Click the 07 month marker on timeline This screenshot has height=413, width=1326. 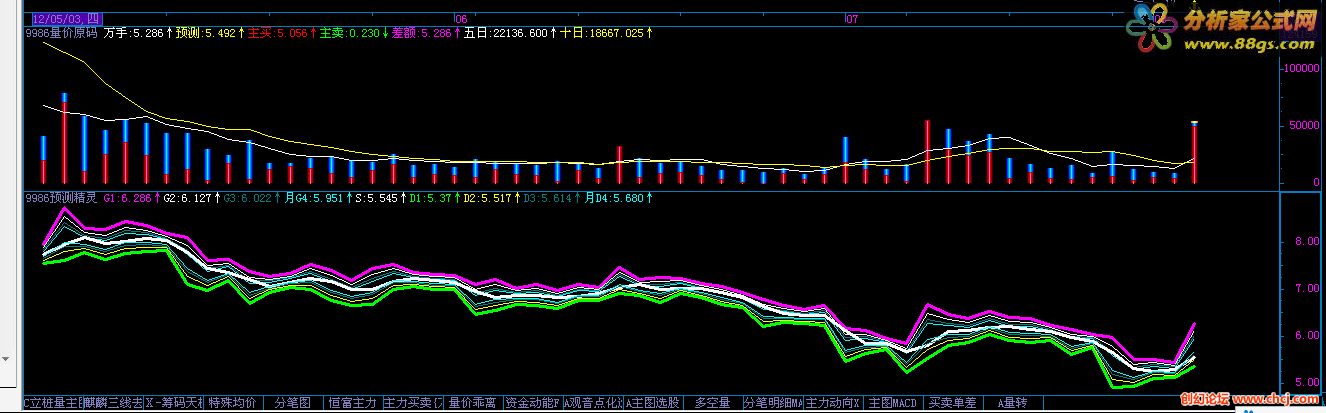[x=853, y=18]
